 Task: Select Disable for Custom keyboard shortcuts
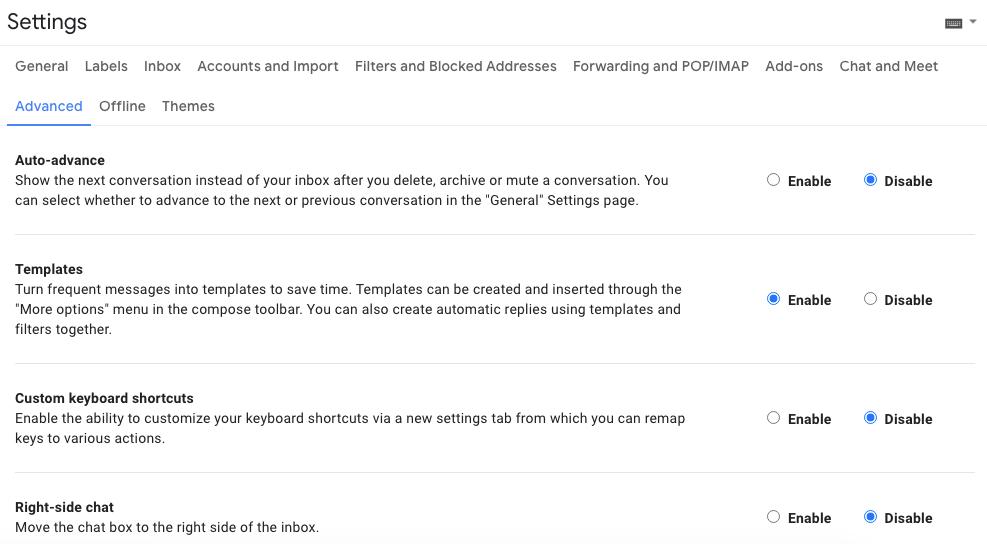tap(870, 418)
